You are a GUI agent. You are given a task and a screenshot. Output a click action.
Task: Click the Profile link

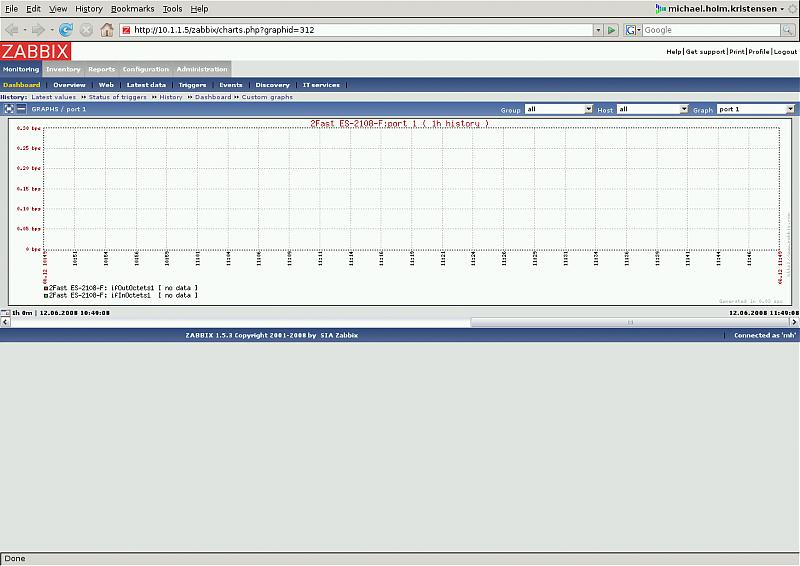pos(759,52)
